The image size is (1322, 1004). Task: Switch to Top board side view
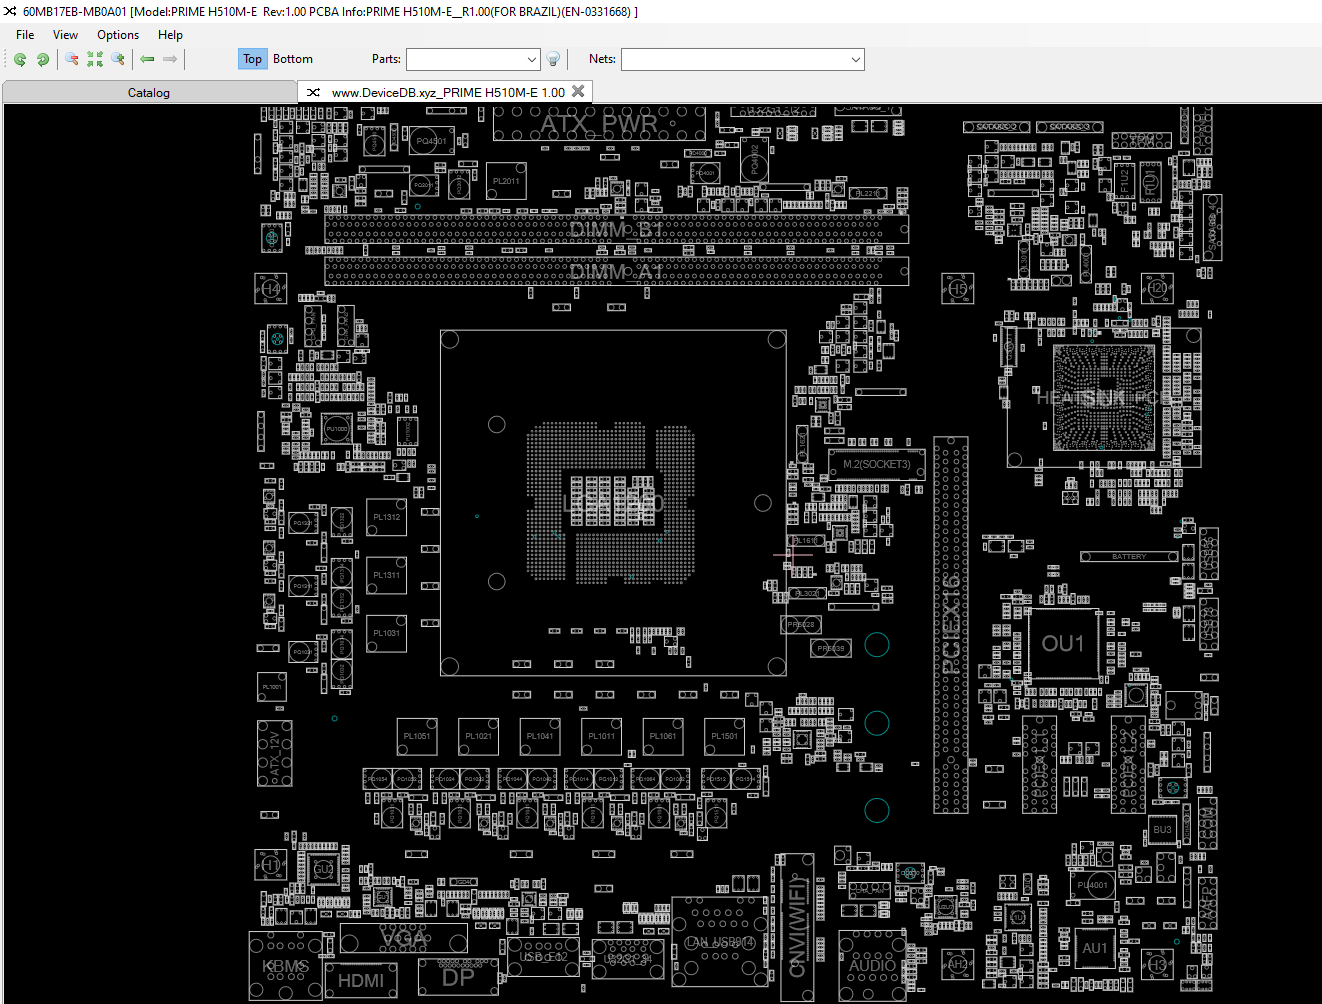point(252,59)
